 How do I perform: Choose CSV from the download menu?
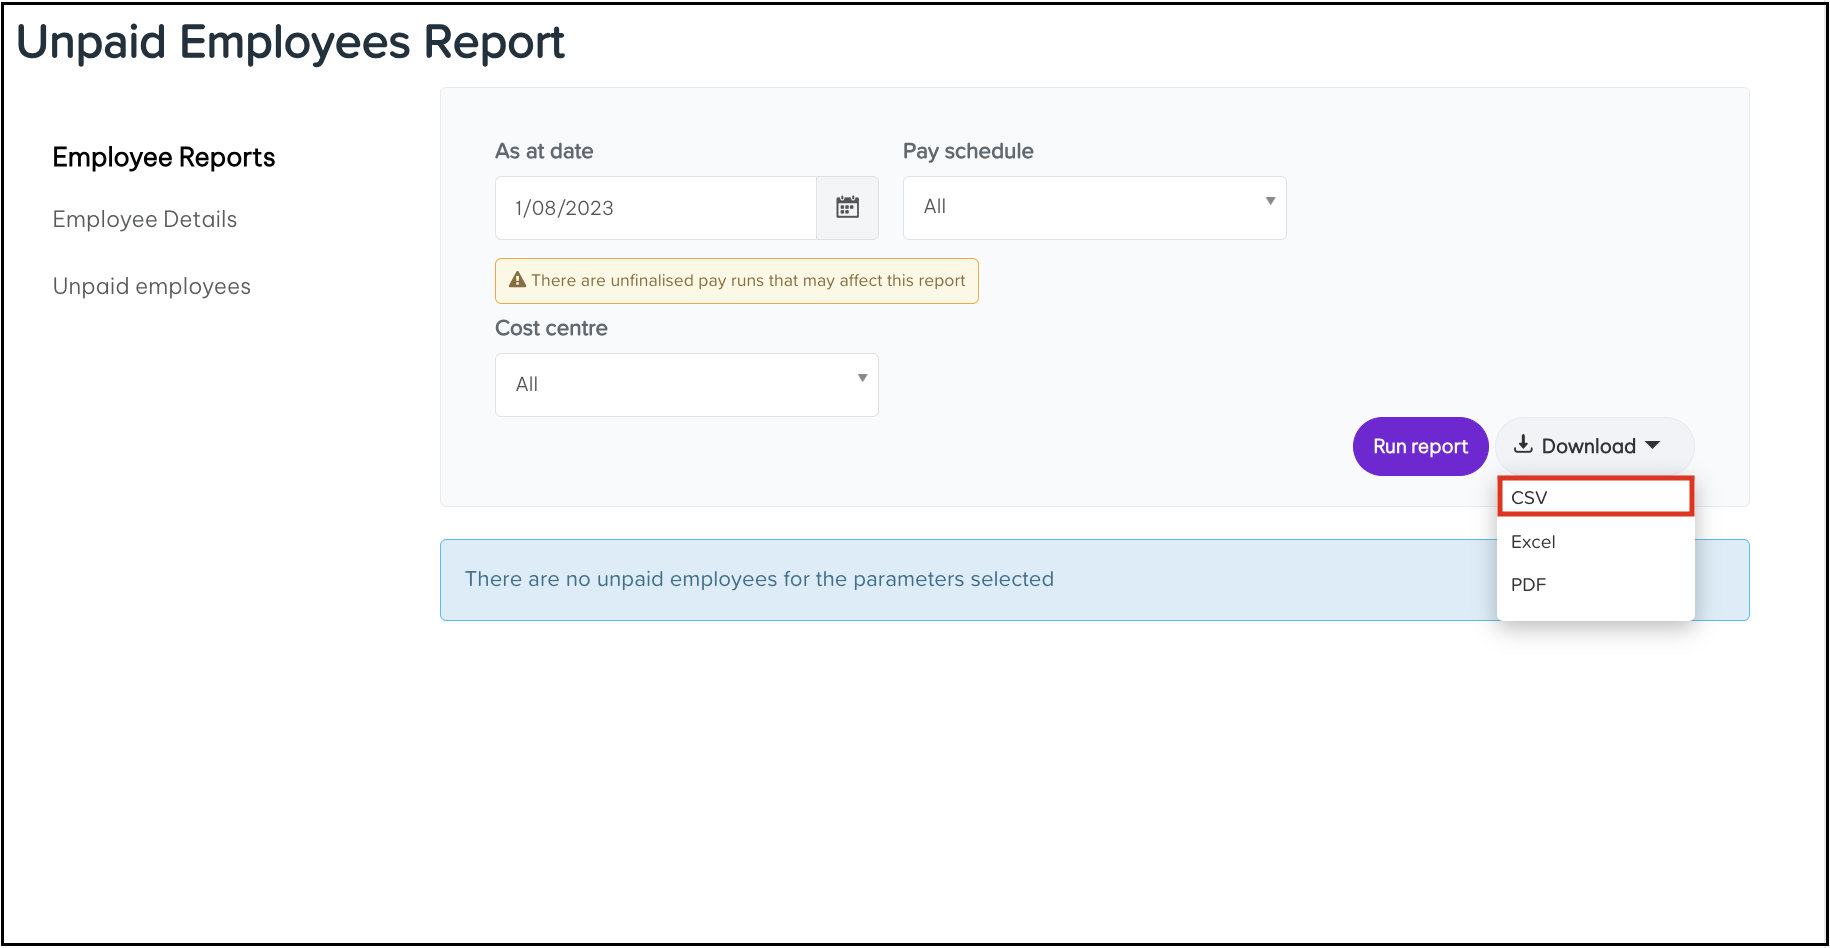[x=1530, y=498]
